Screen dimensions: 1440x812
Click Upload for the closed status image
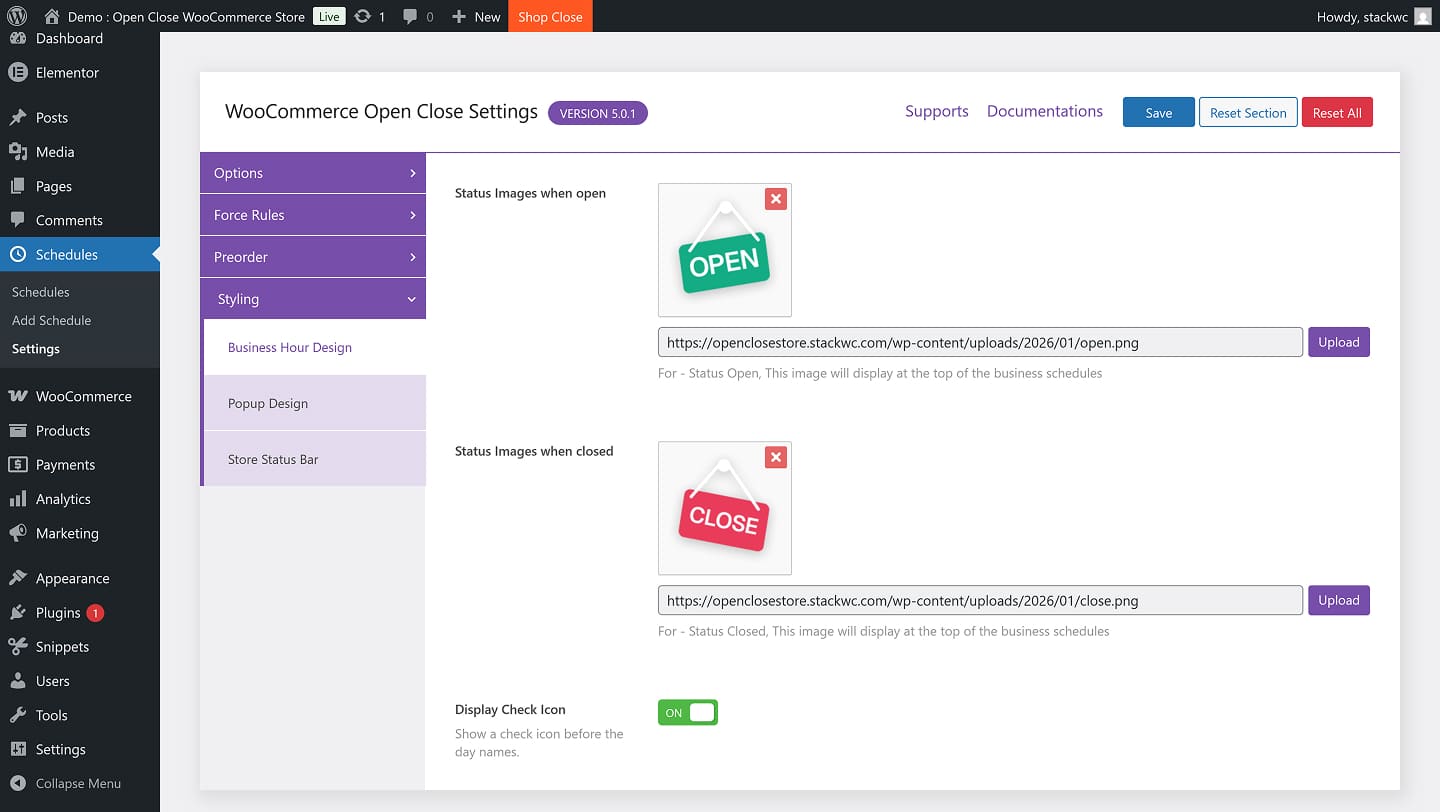pos(1339,600)
